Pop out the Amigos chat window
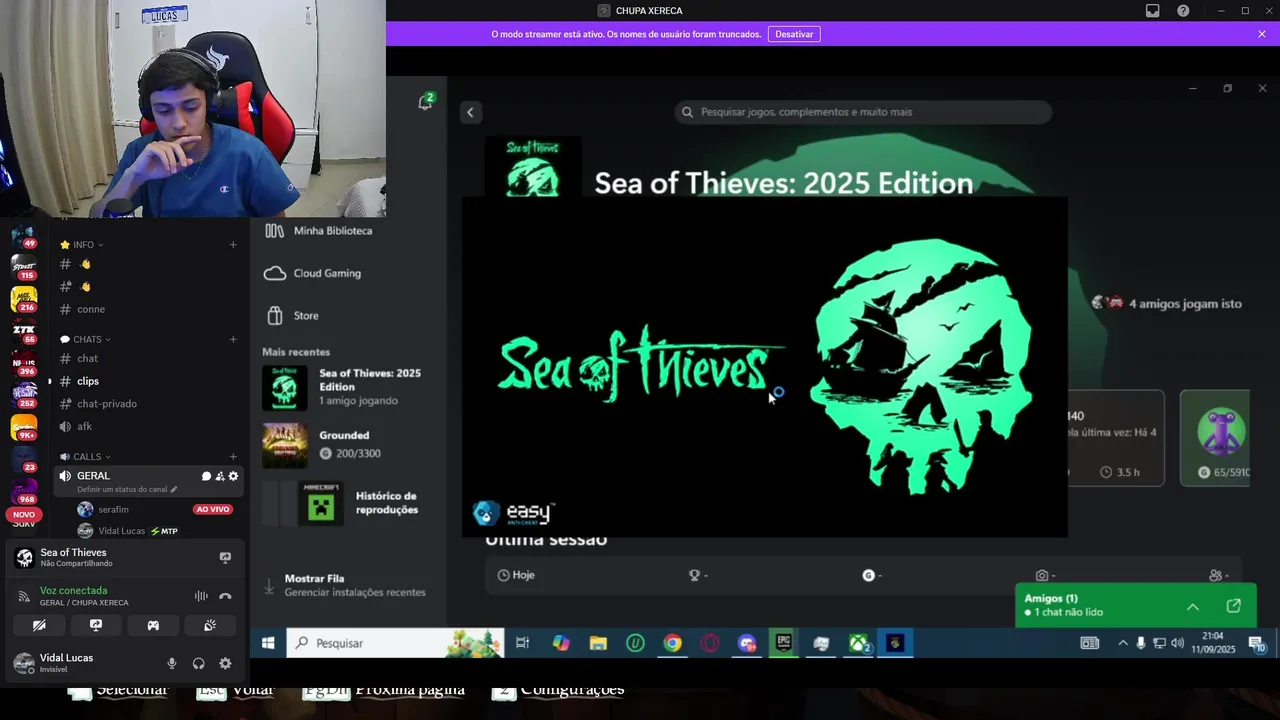The height and width of the screenshot is (720, 1280). [1234, 606]
